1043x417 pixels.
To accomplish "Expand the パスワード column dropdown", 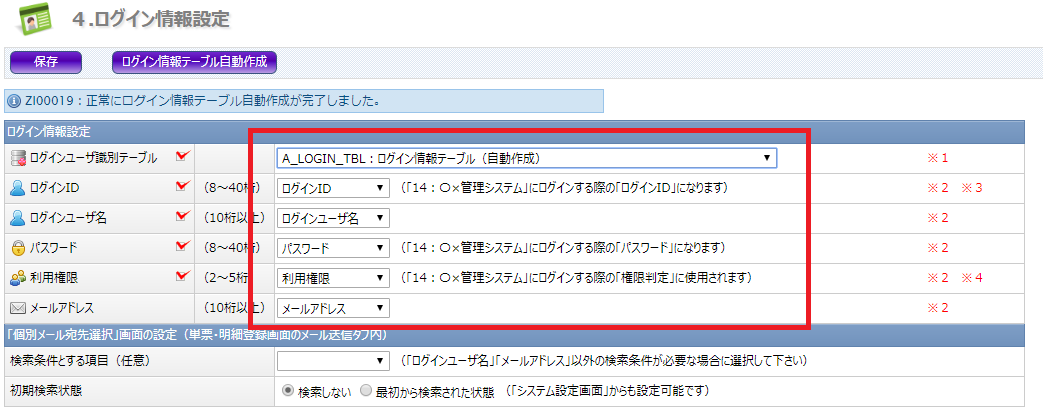I will coord(333,248).
